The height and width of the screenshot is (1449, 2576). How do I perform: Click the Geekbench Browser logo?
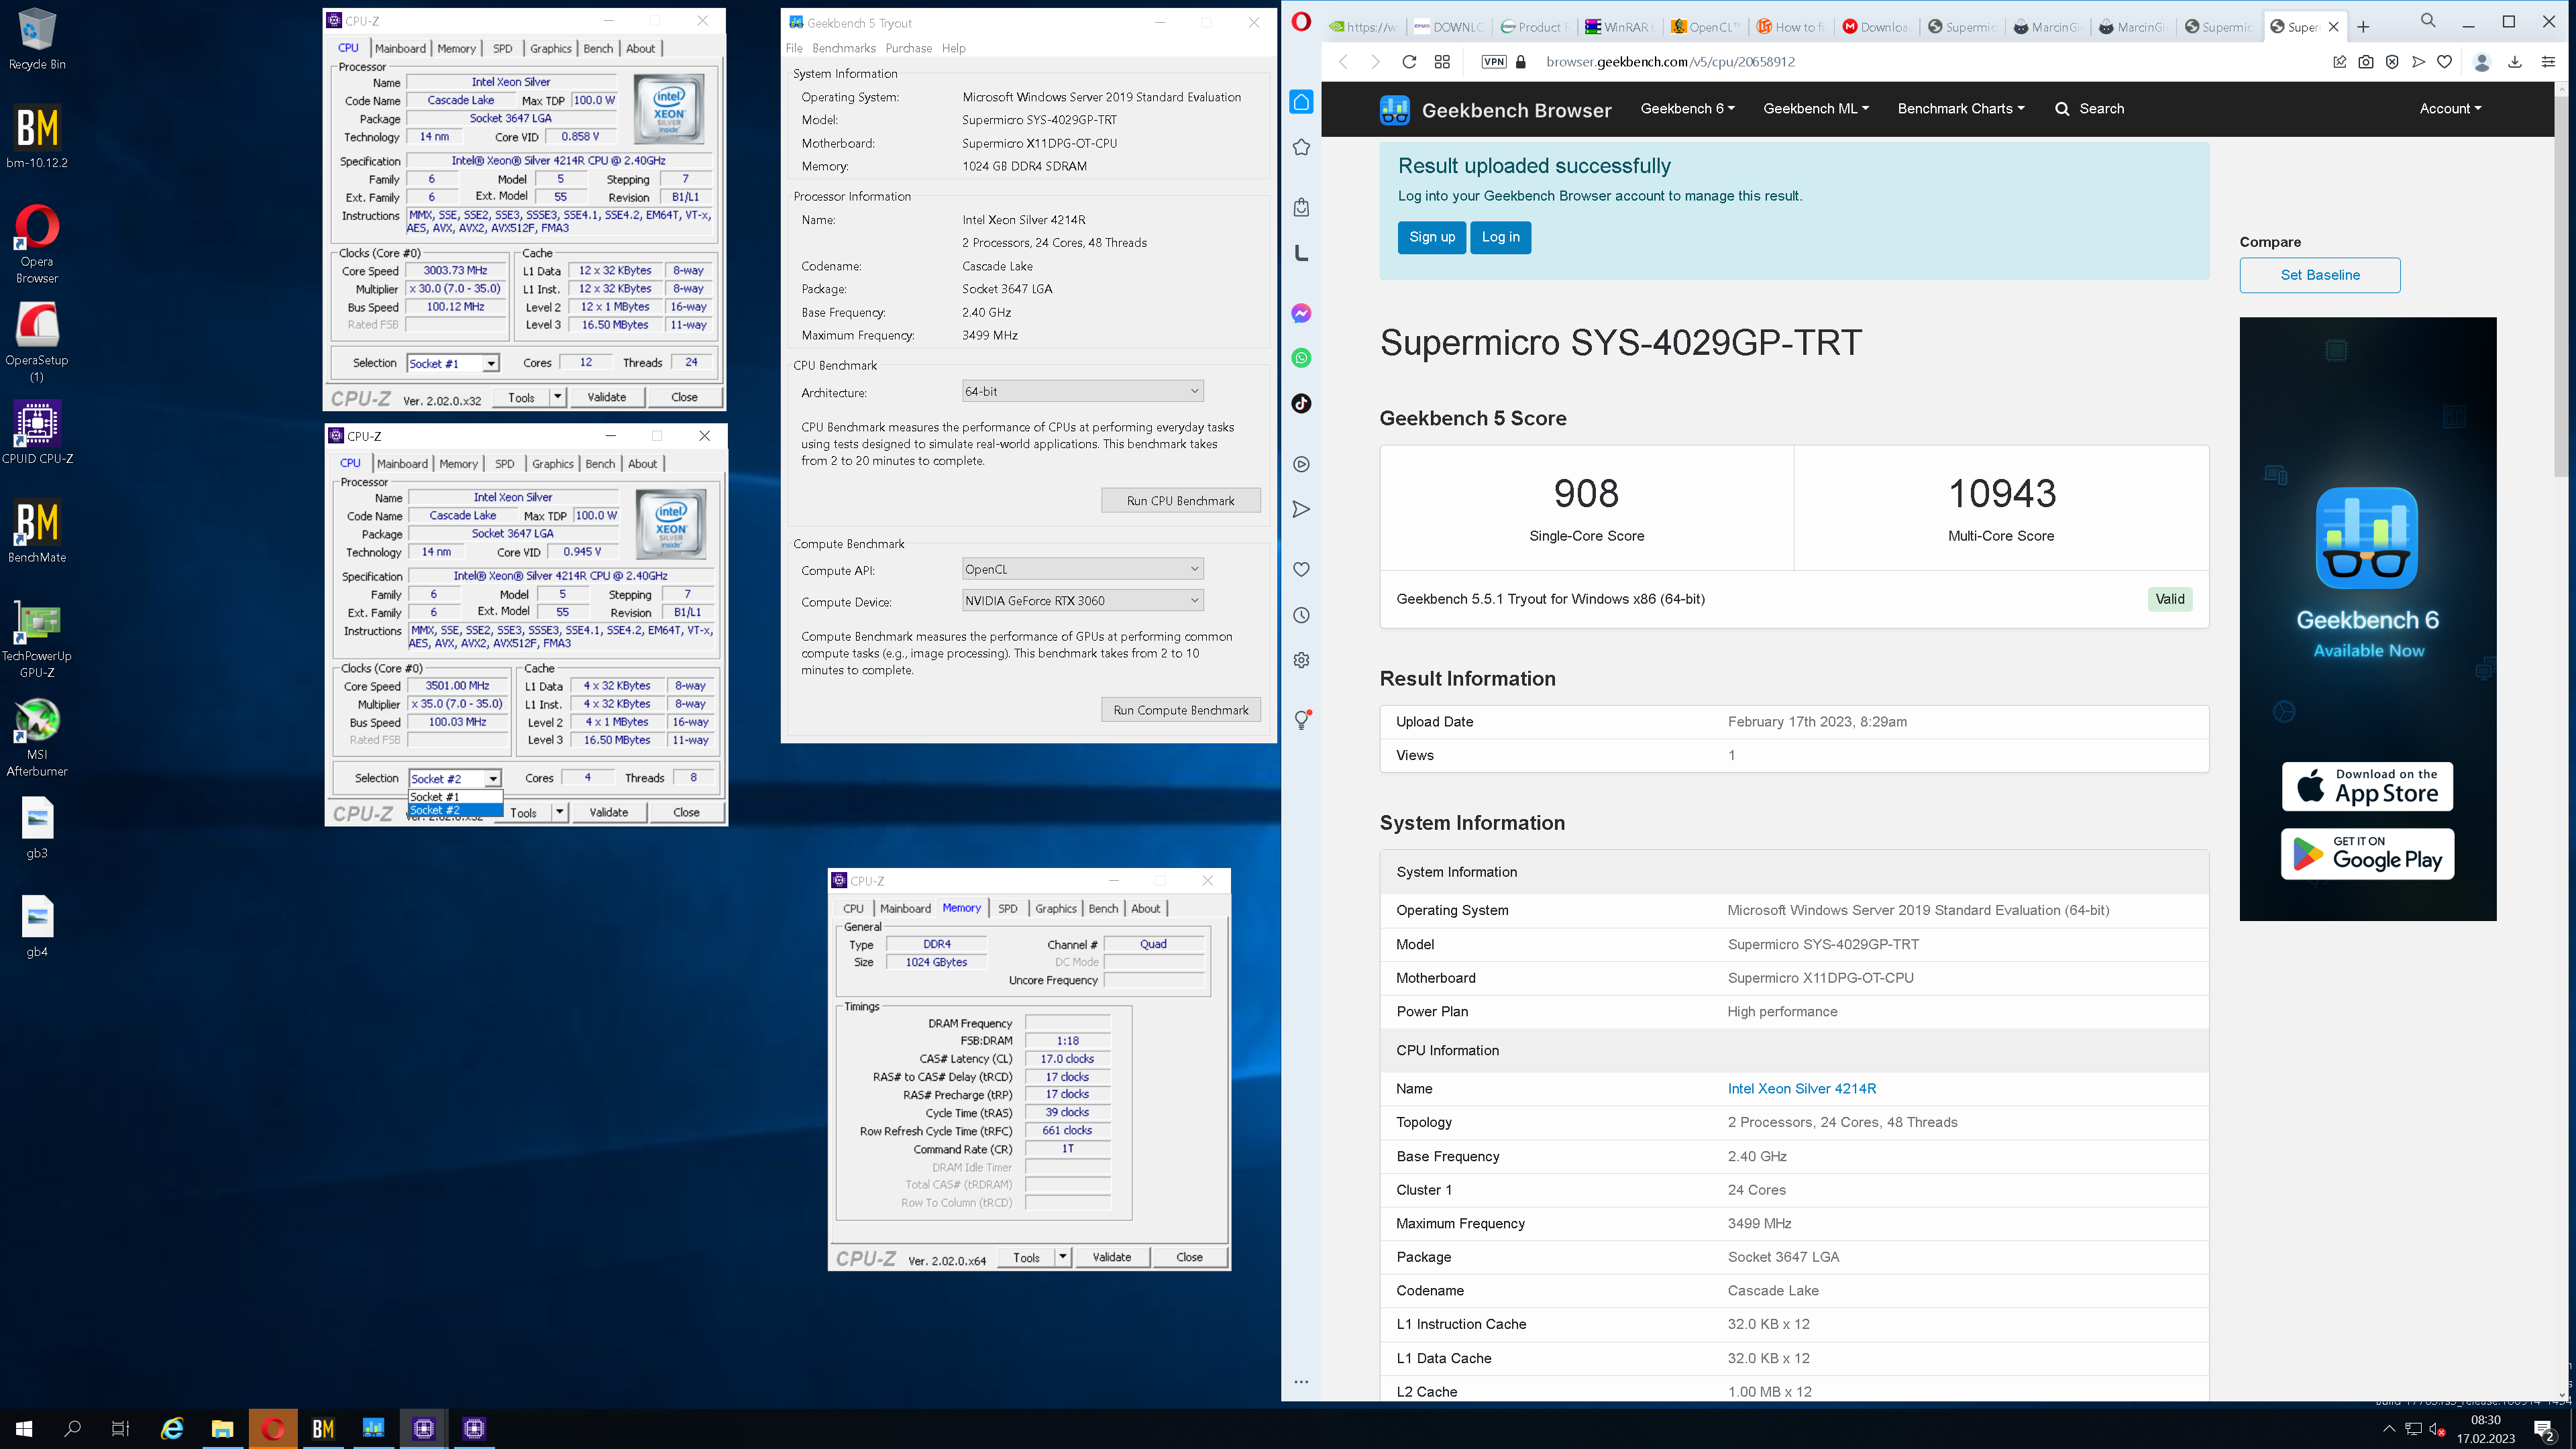1496,110
